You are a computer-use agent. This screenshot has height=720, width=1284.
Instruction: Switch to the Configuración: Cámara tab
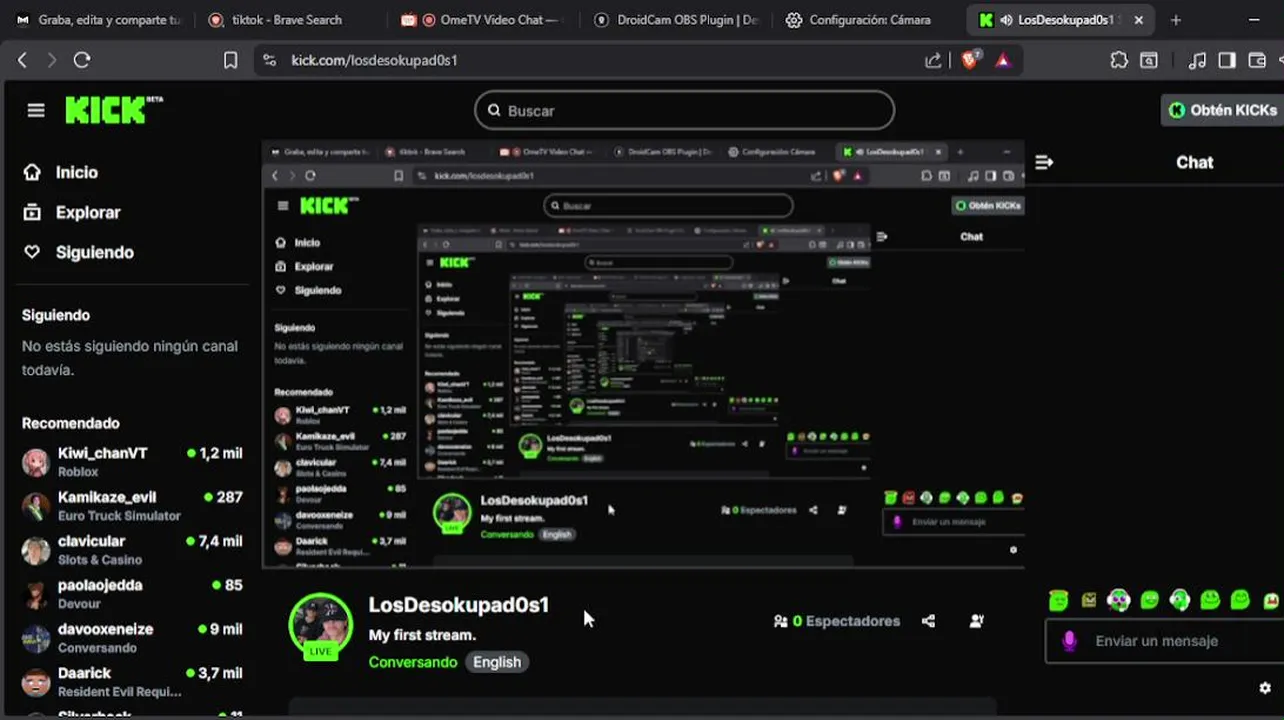[868, 19]
